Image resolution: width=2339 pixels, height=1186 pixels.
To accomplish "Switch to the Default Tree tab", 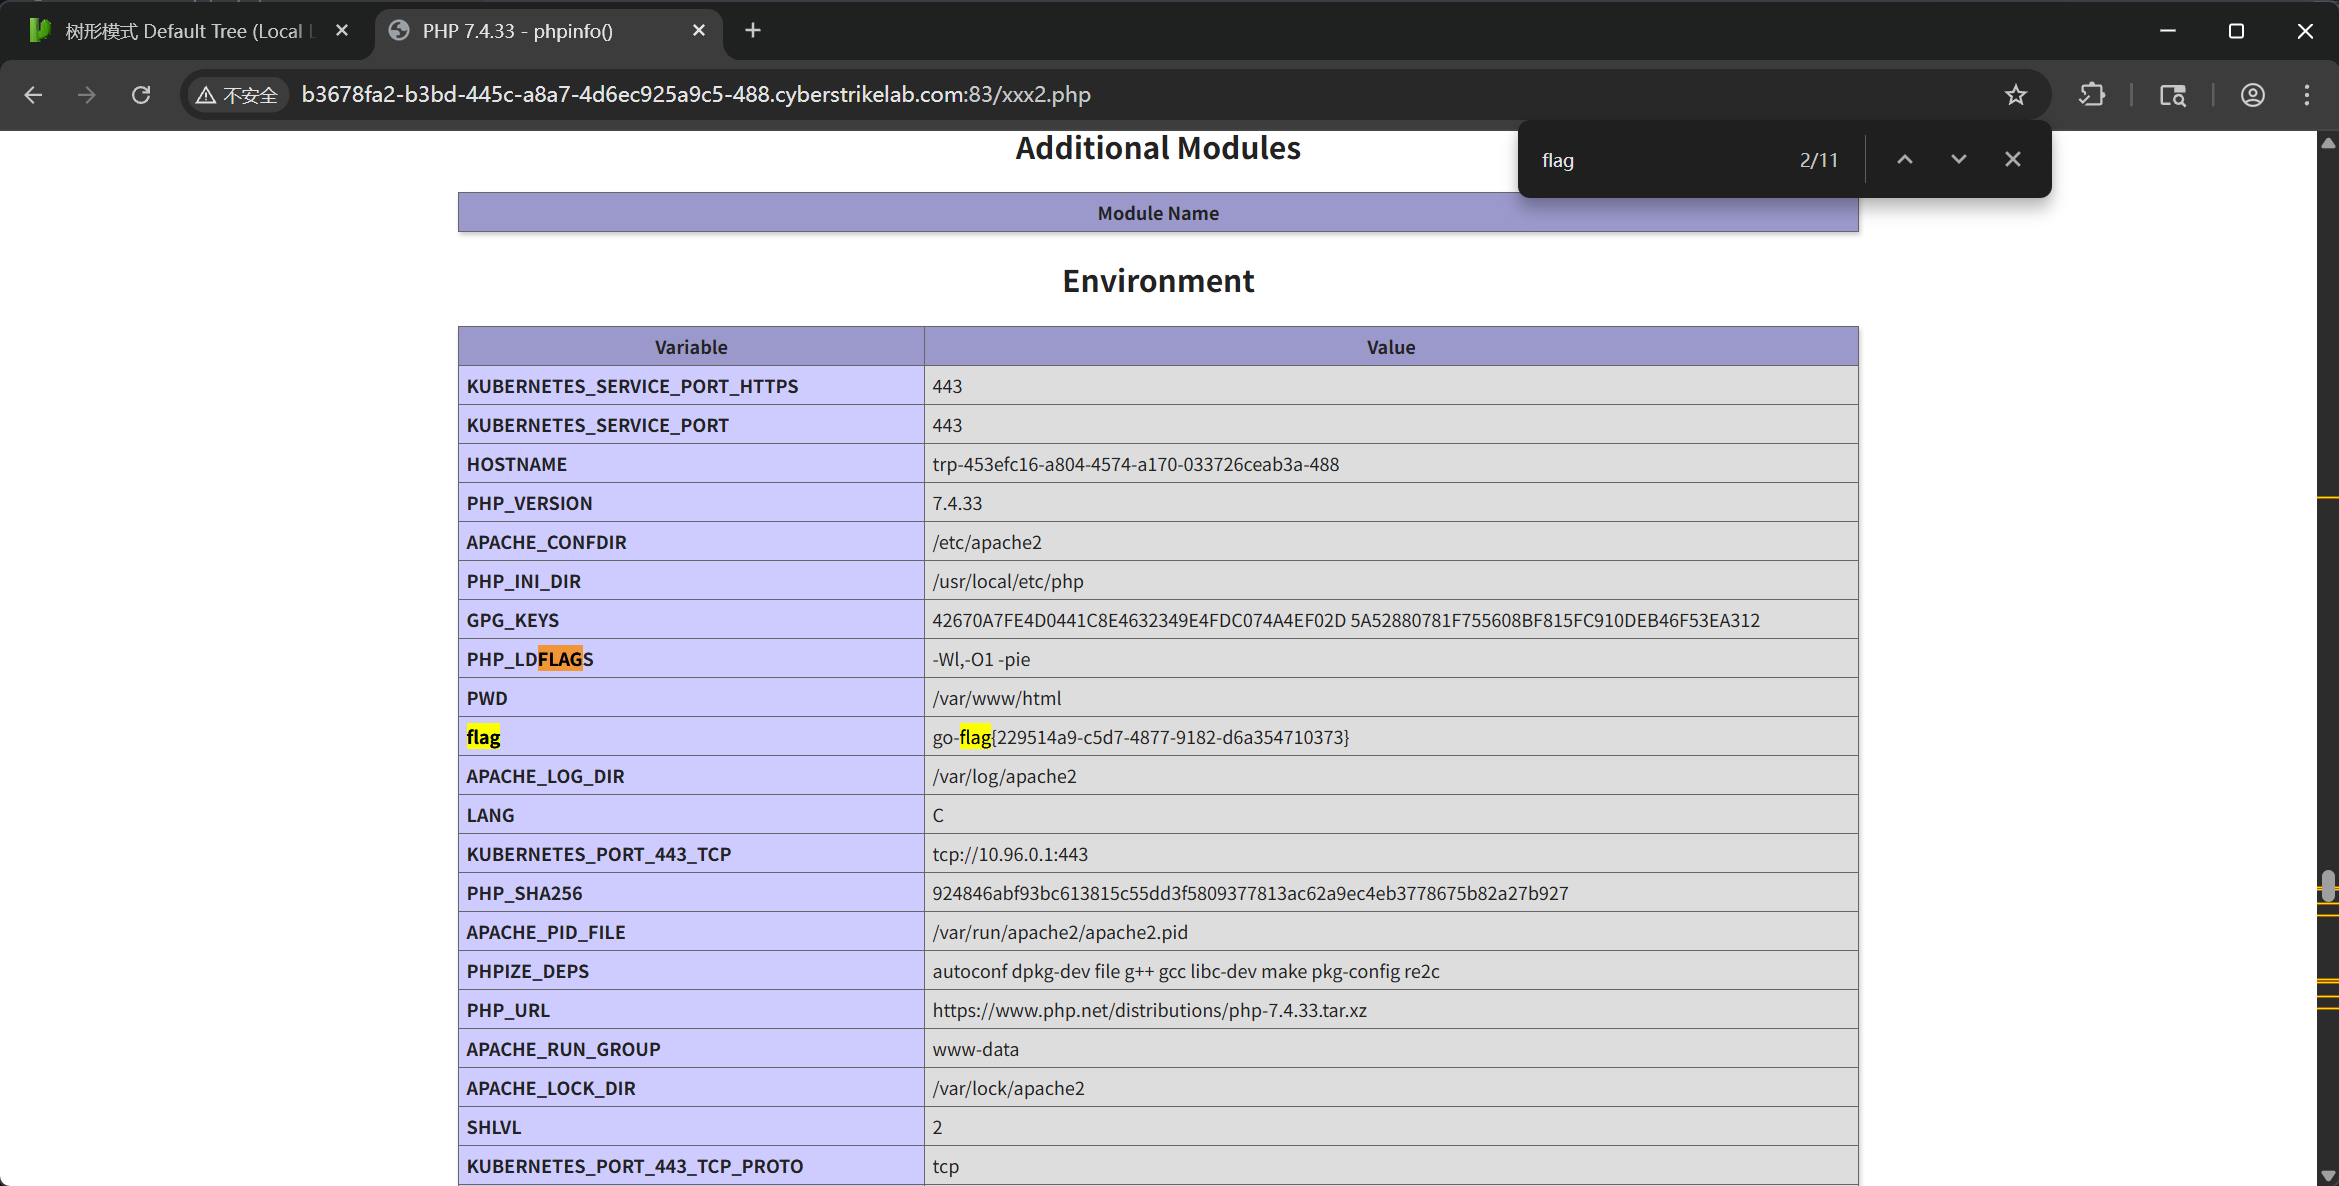I will 185,31.
